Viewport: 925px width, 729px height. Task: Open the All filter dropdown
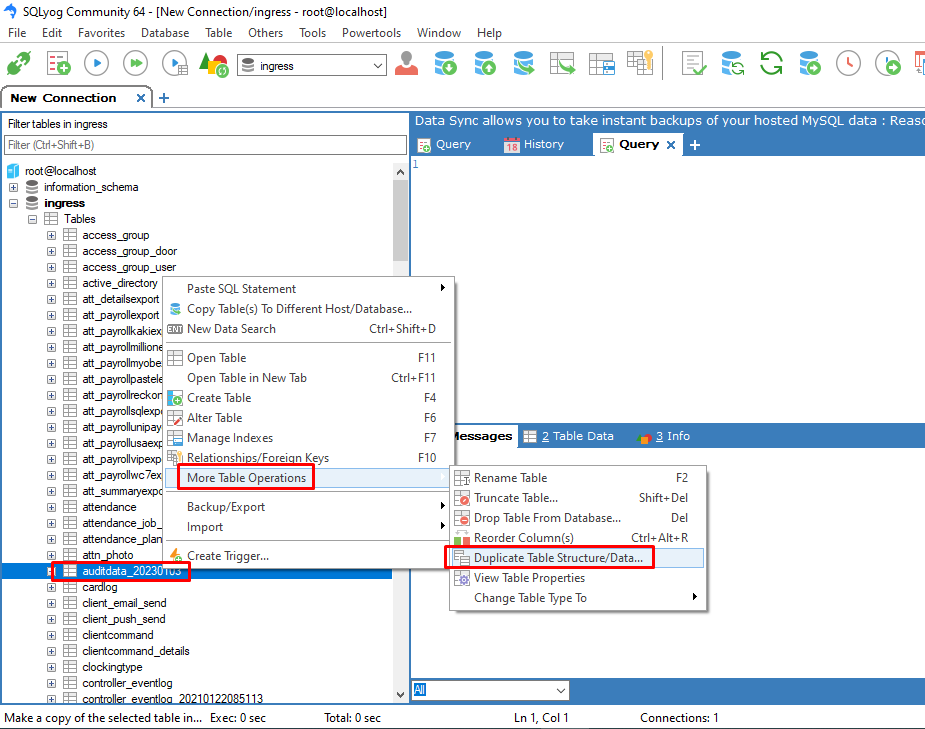click(x=490, y=690)
